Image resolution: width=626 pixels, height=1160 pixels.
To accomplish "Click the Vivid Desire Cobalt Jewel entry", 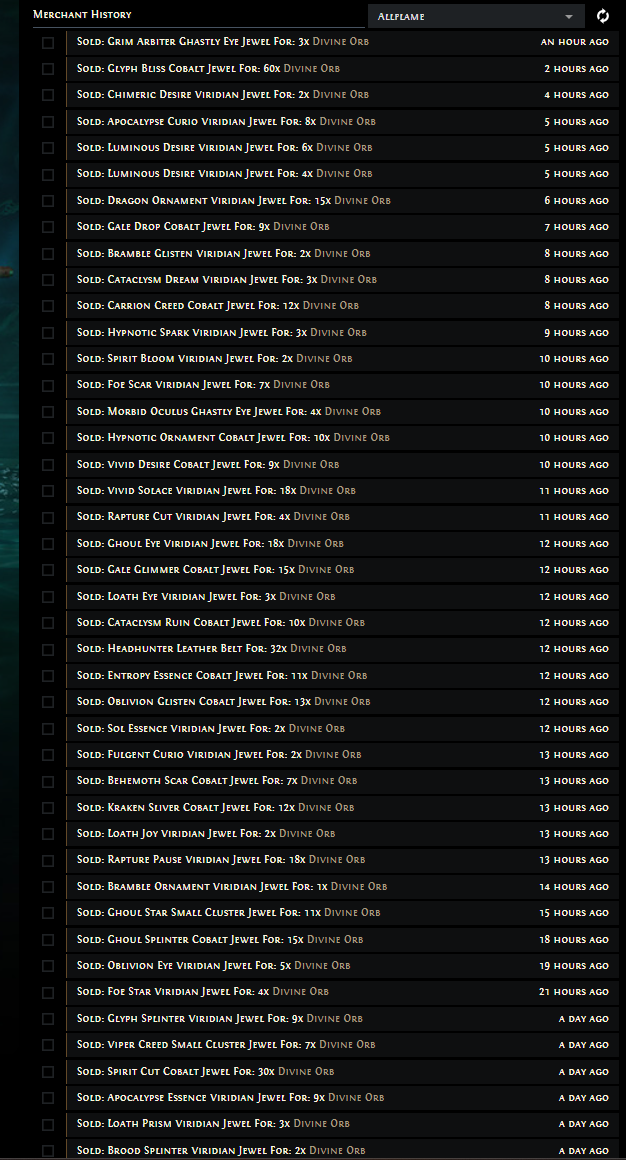I will pos(343,465).
